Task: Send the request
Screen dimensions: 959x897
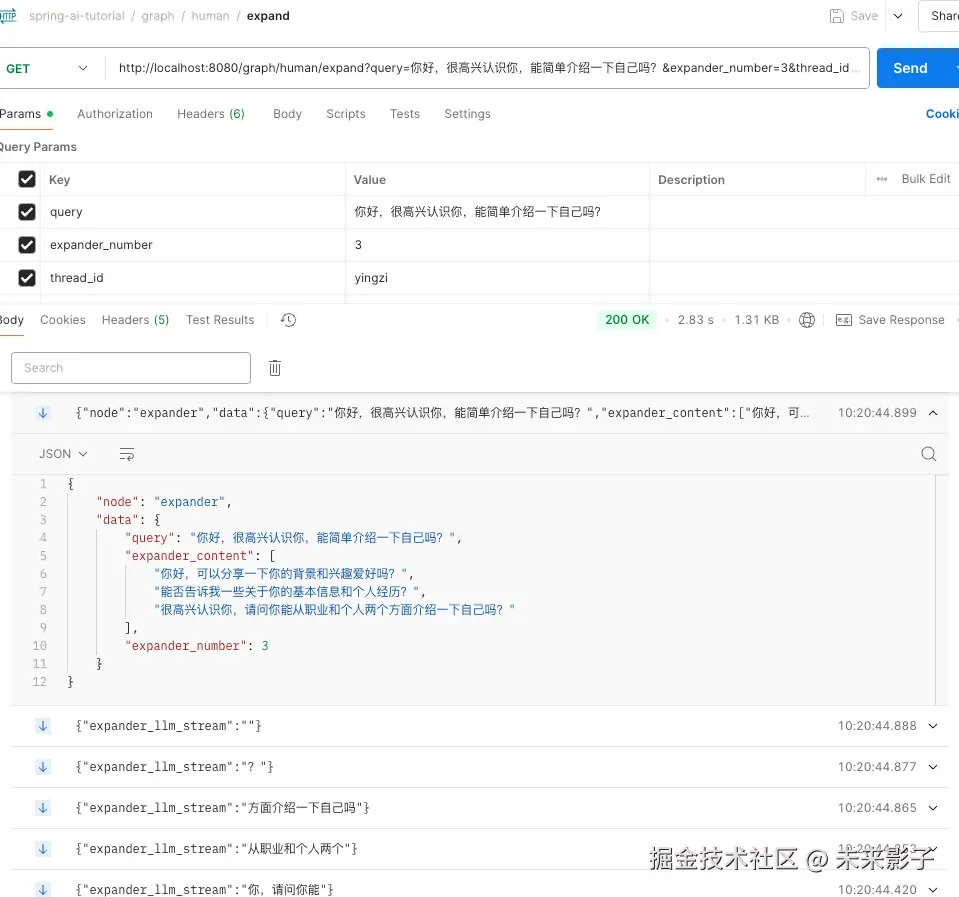Action: [910, 68]
